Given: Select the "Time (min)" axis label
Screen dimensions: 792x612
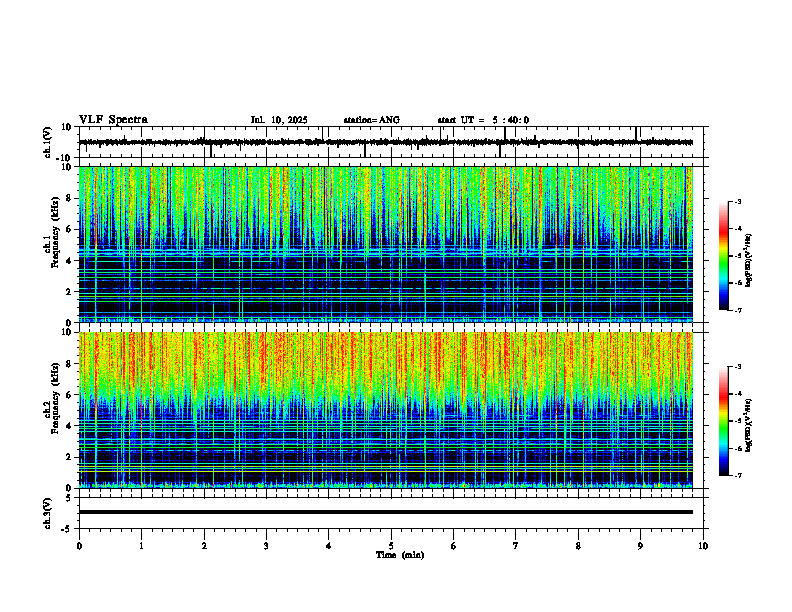Looking at the screenshot, I should pos(400,555).
